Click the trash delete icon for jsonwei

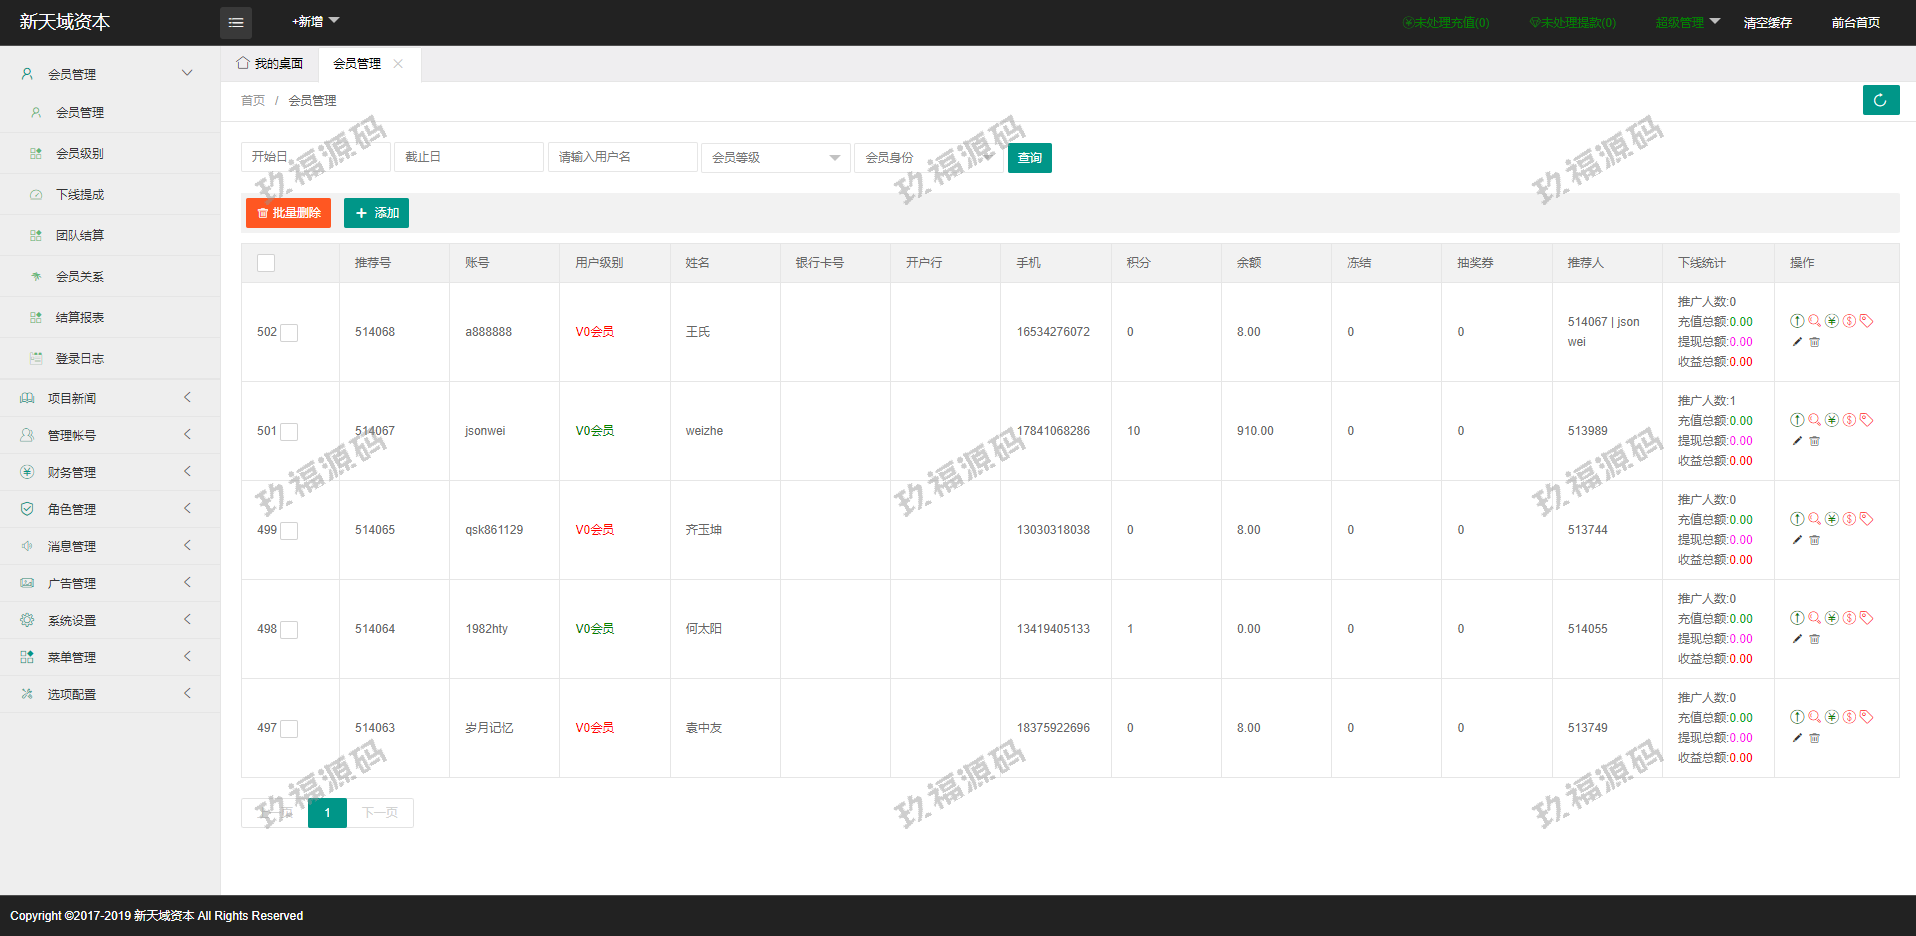pos(1815,441)
